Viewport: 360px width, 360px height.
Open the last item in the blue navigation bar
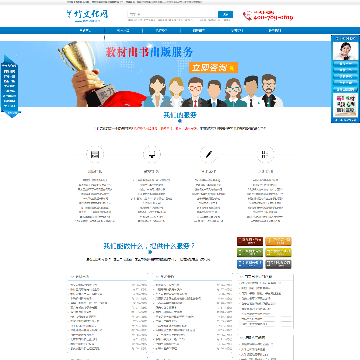[x=275, y=31]
